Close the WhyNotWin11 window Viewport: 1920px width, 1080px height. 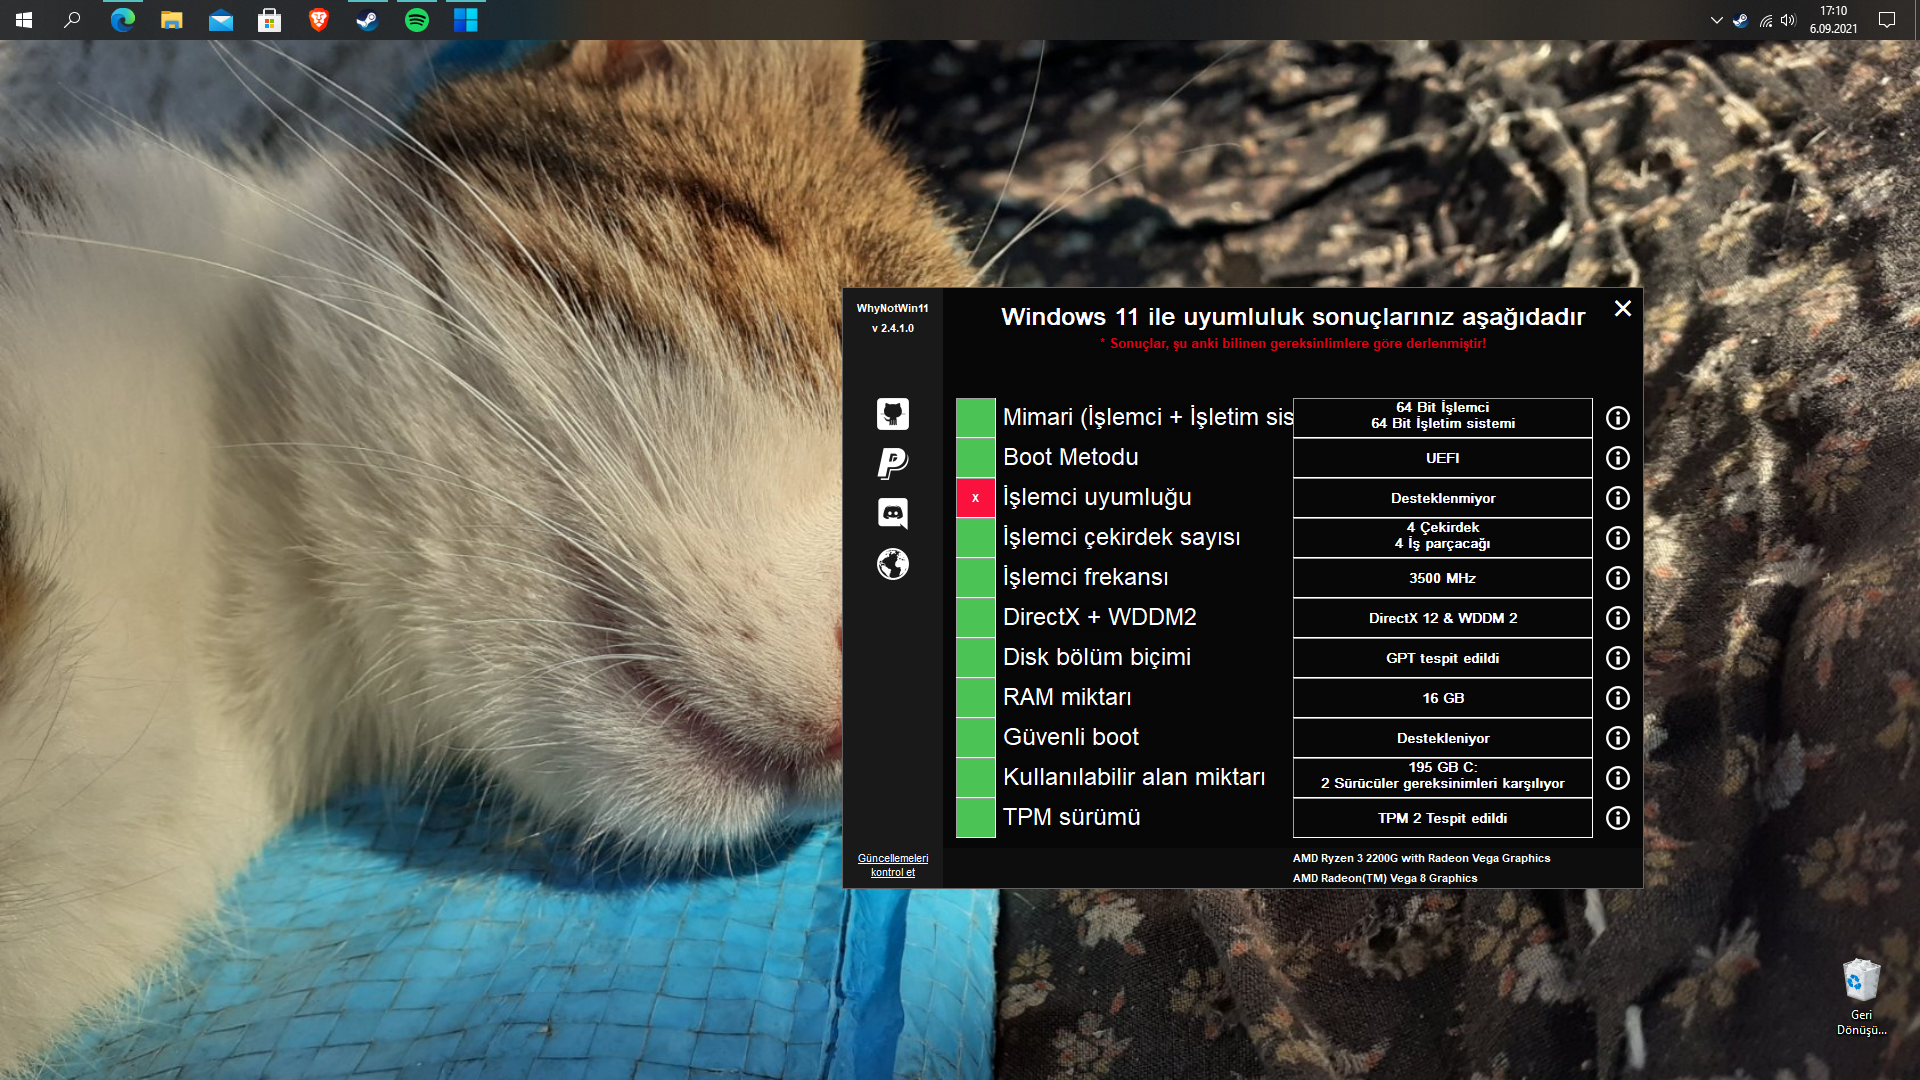[1622, 309]
